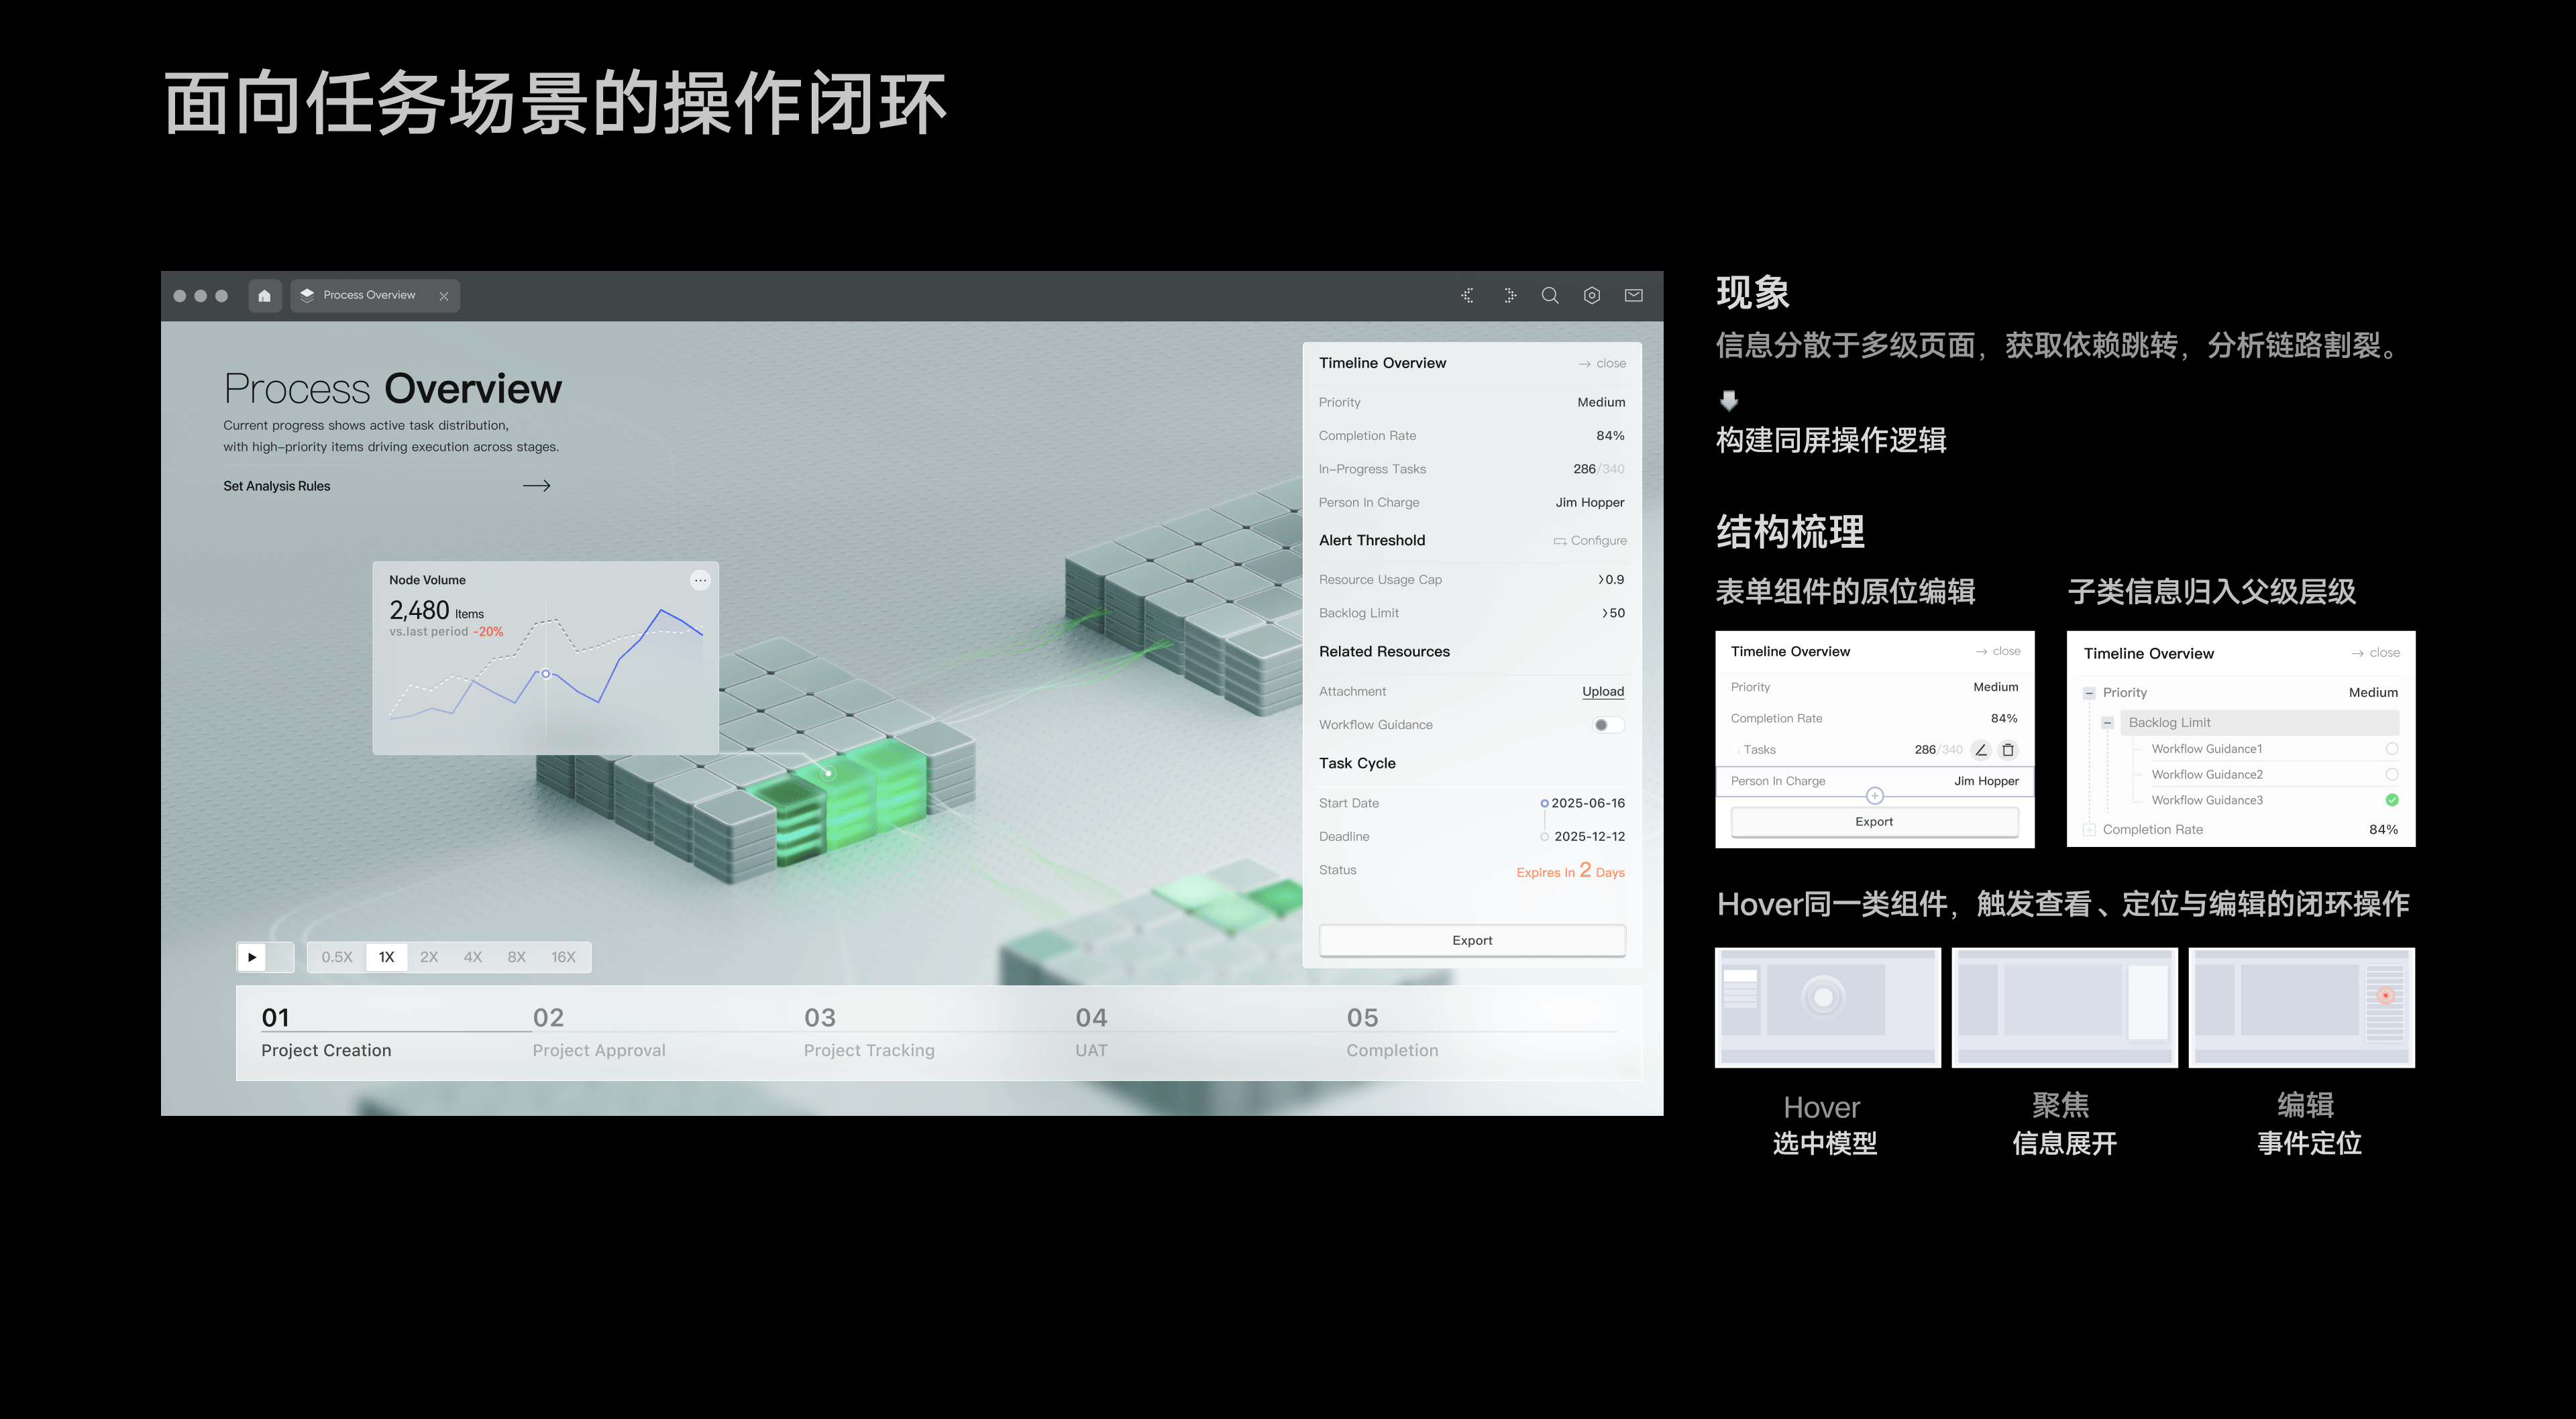Click the Expires In 2 Days status

point(1570,871)
